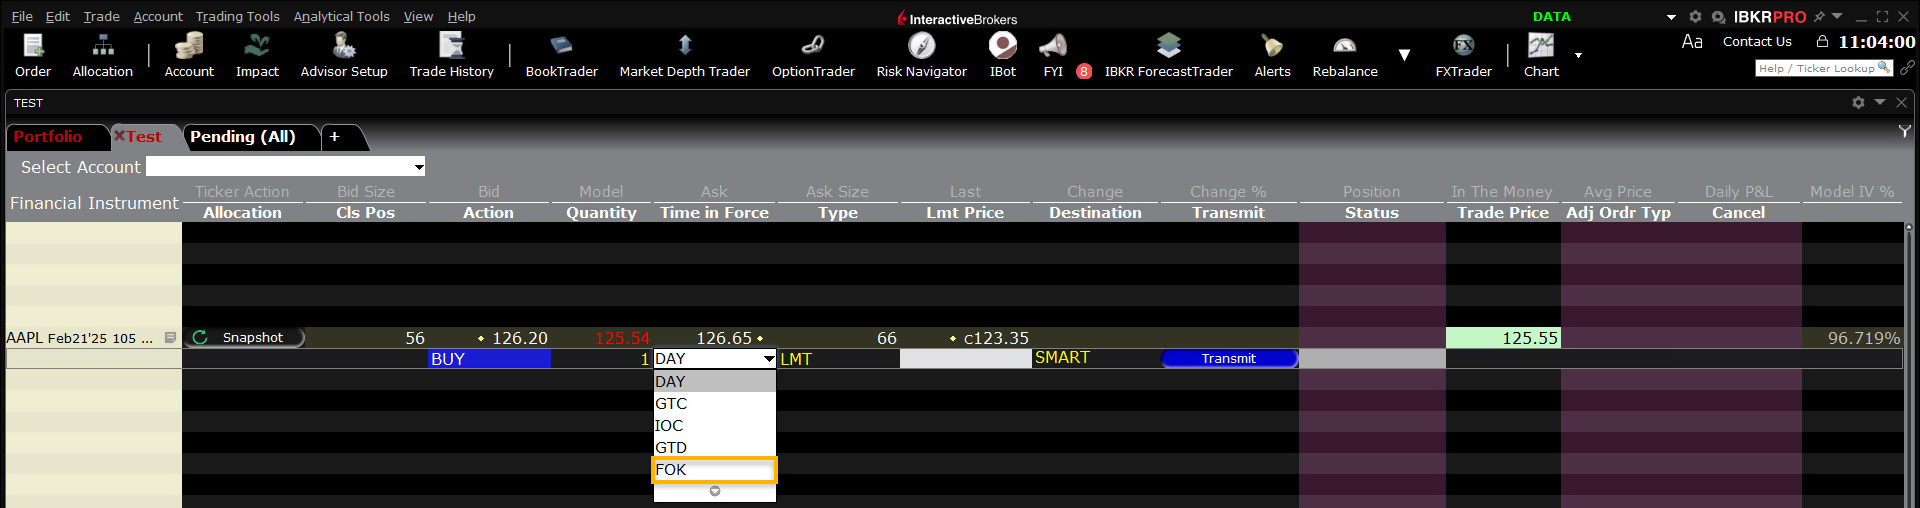Viewport: 1920px width, 508px height.
Task: Open the Alerts bell icon
Action: (x=1272, y=55)
